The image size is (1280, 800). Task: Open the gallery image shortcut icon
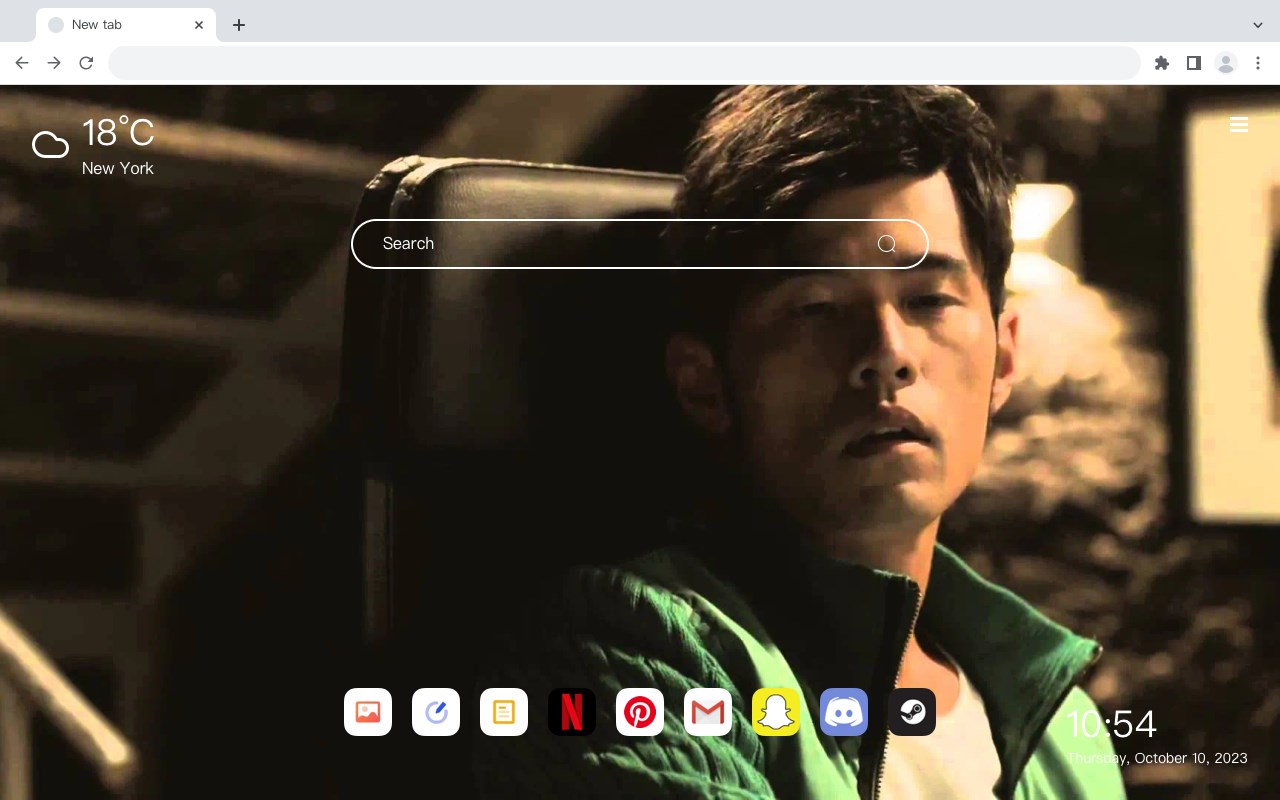368,712
